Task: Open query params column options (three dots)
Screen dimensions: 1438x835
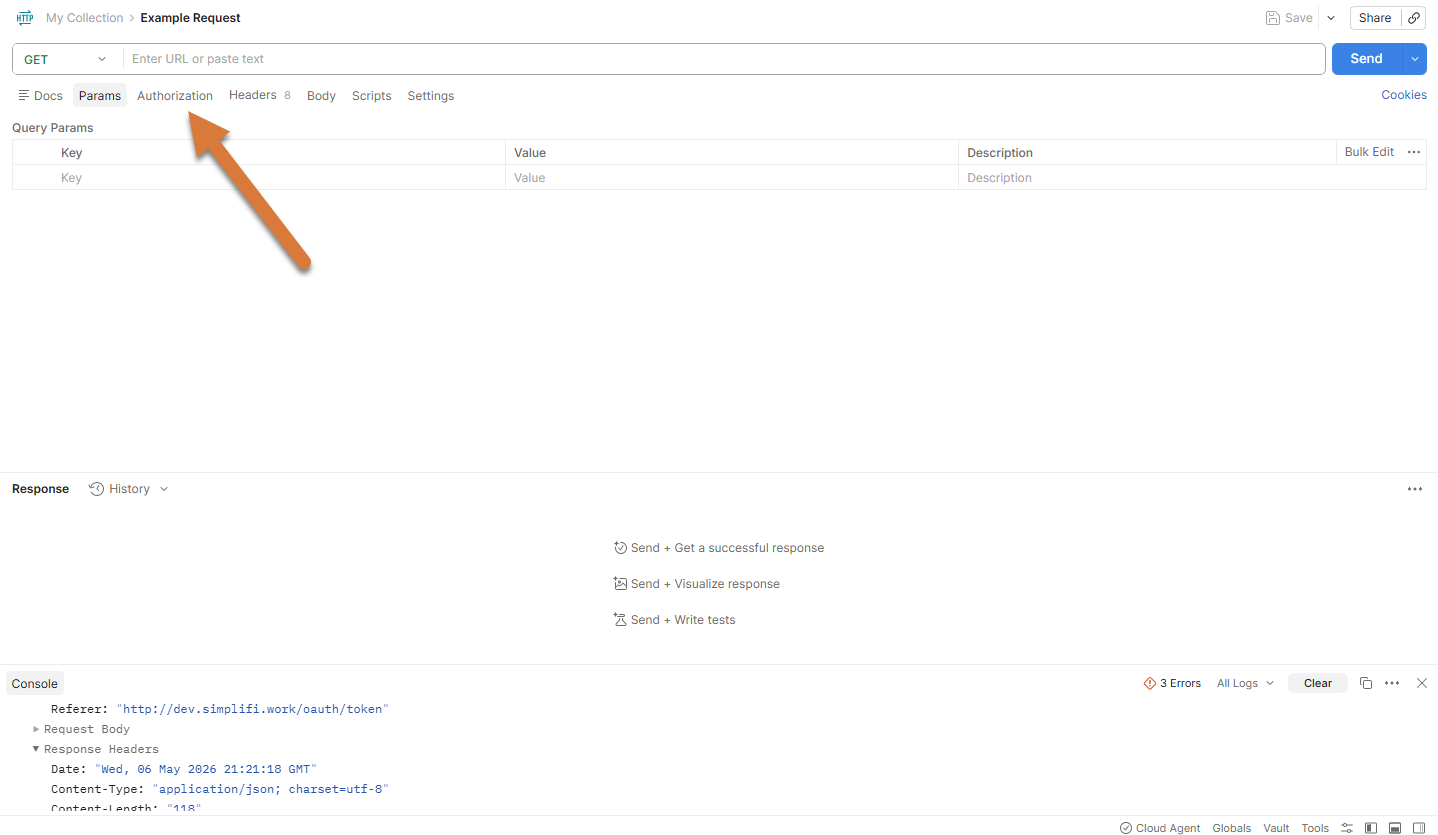Action: pos(1414,152)
